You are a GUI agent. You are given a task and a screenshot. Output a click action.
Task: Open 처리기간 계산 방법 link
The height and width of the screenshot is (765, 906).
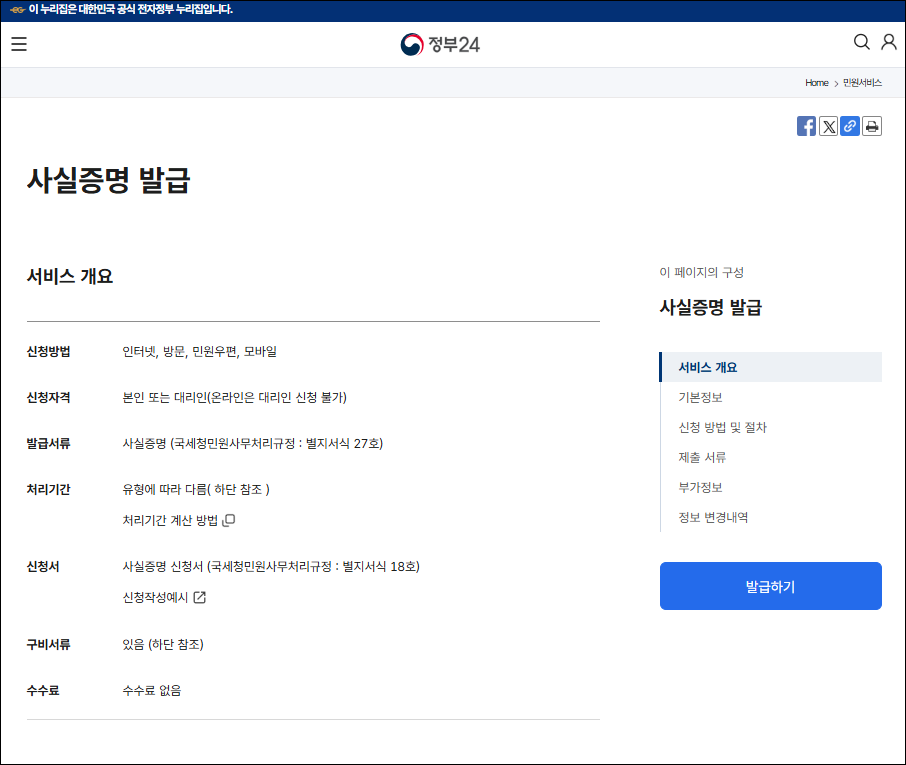[x=170, y=520]
